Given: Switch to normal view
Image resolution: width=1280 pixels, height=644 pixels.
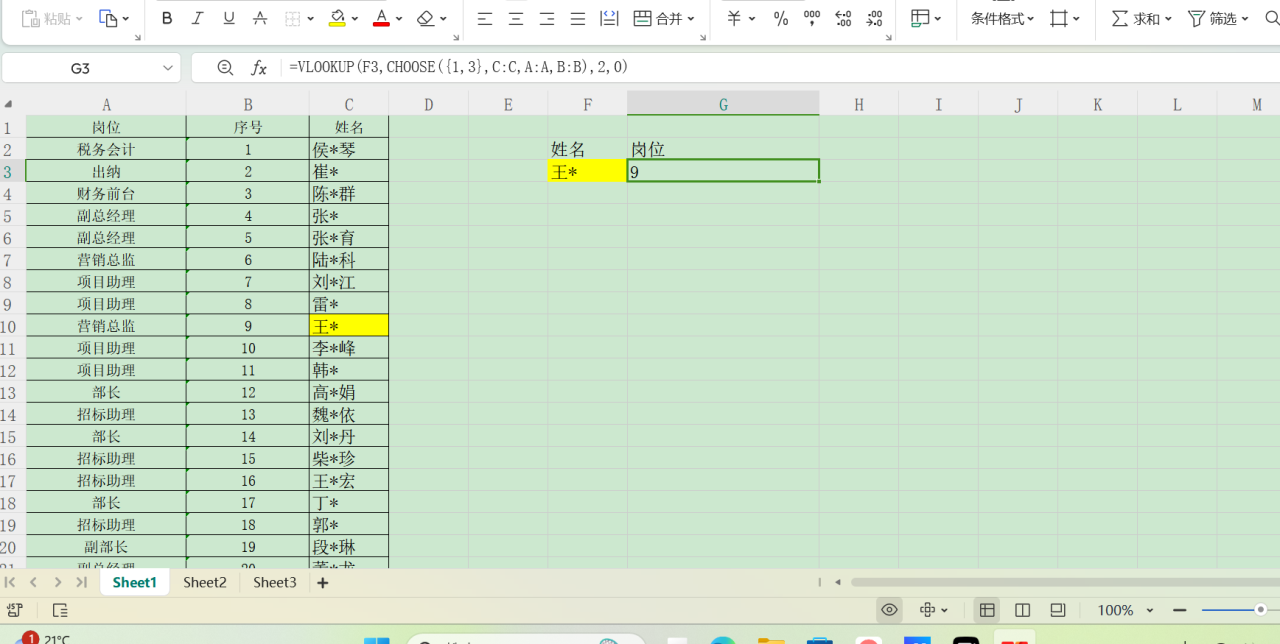Looking at the screenshot, I should (x=987, y=610).
